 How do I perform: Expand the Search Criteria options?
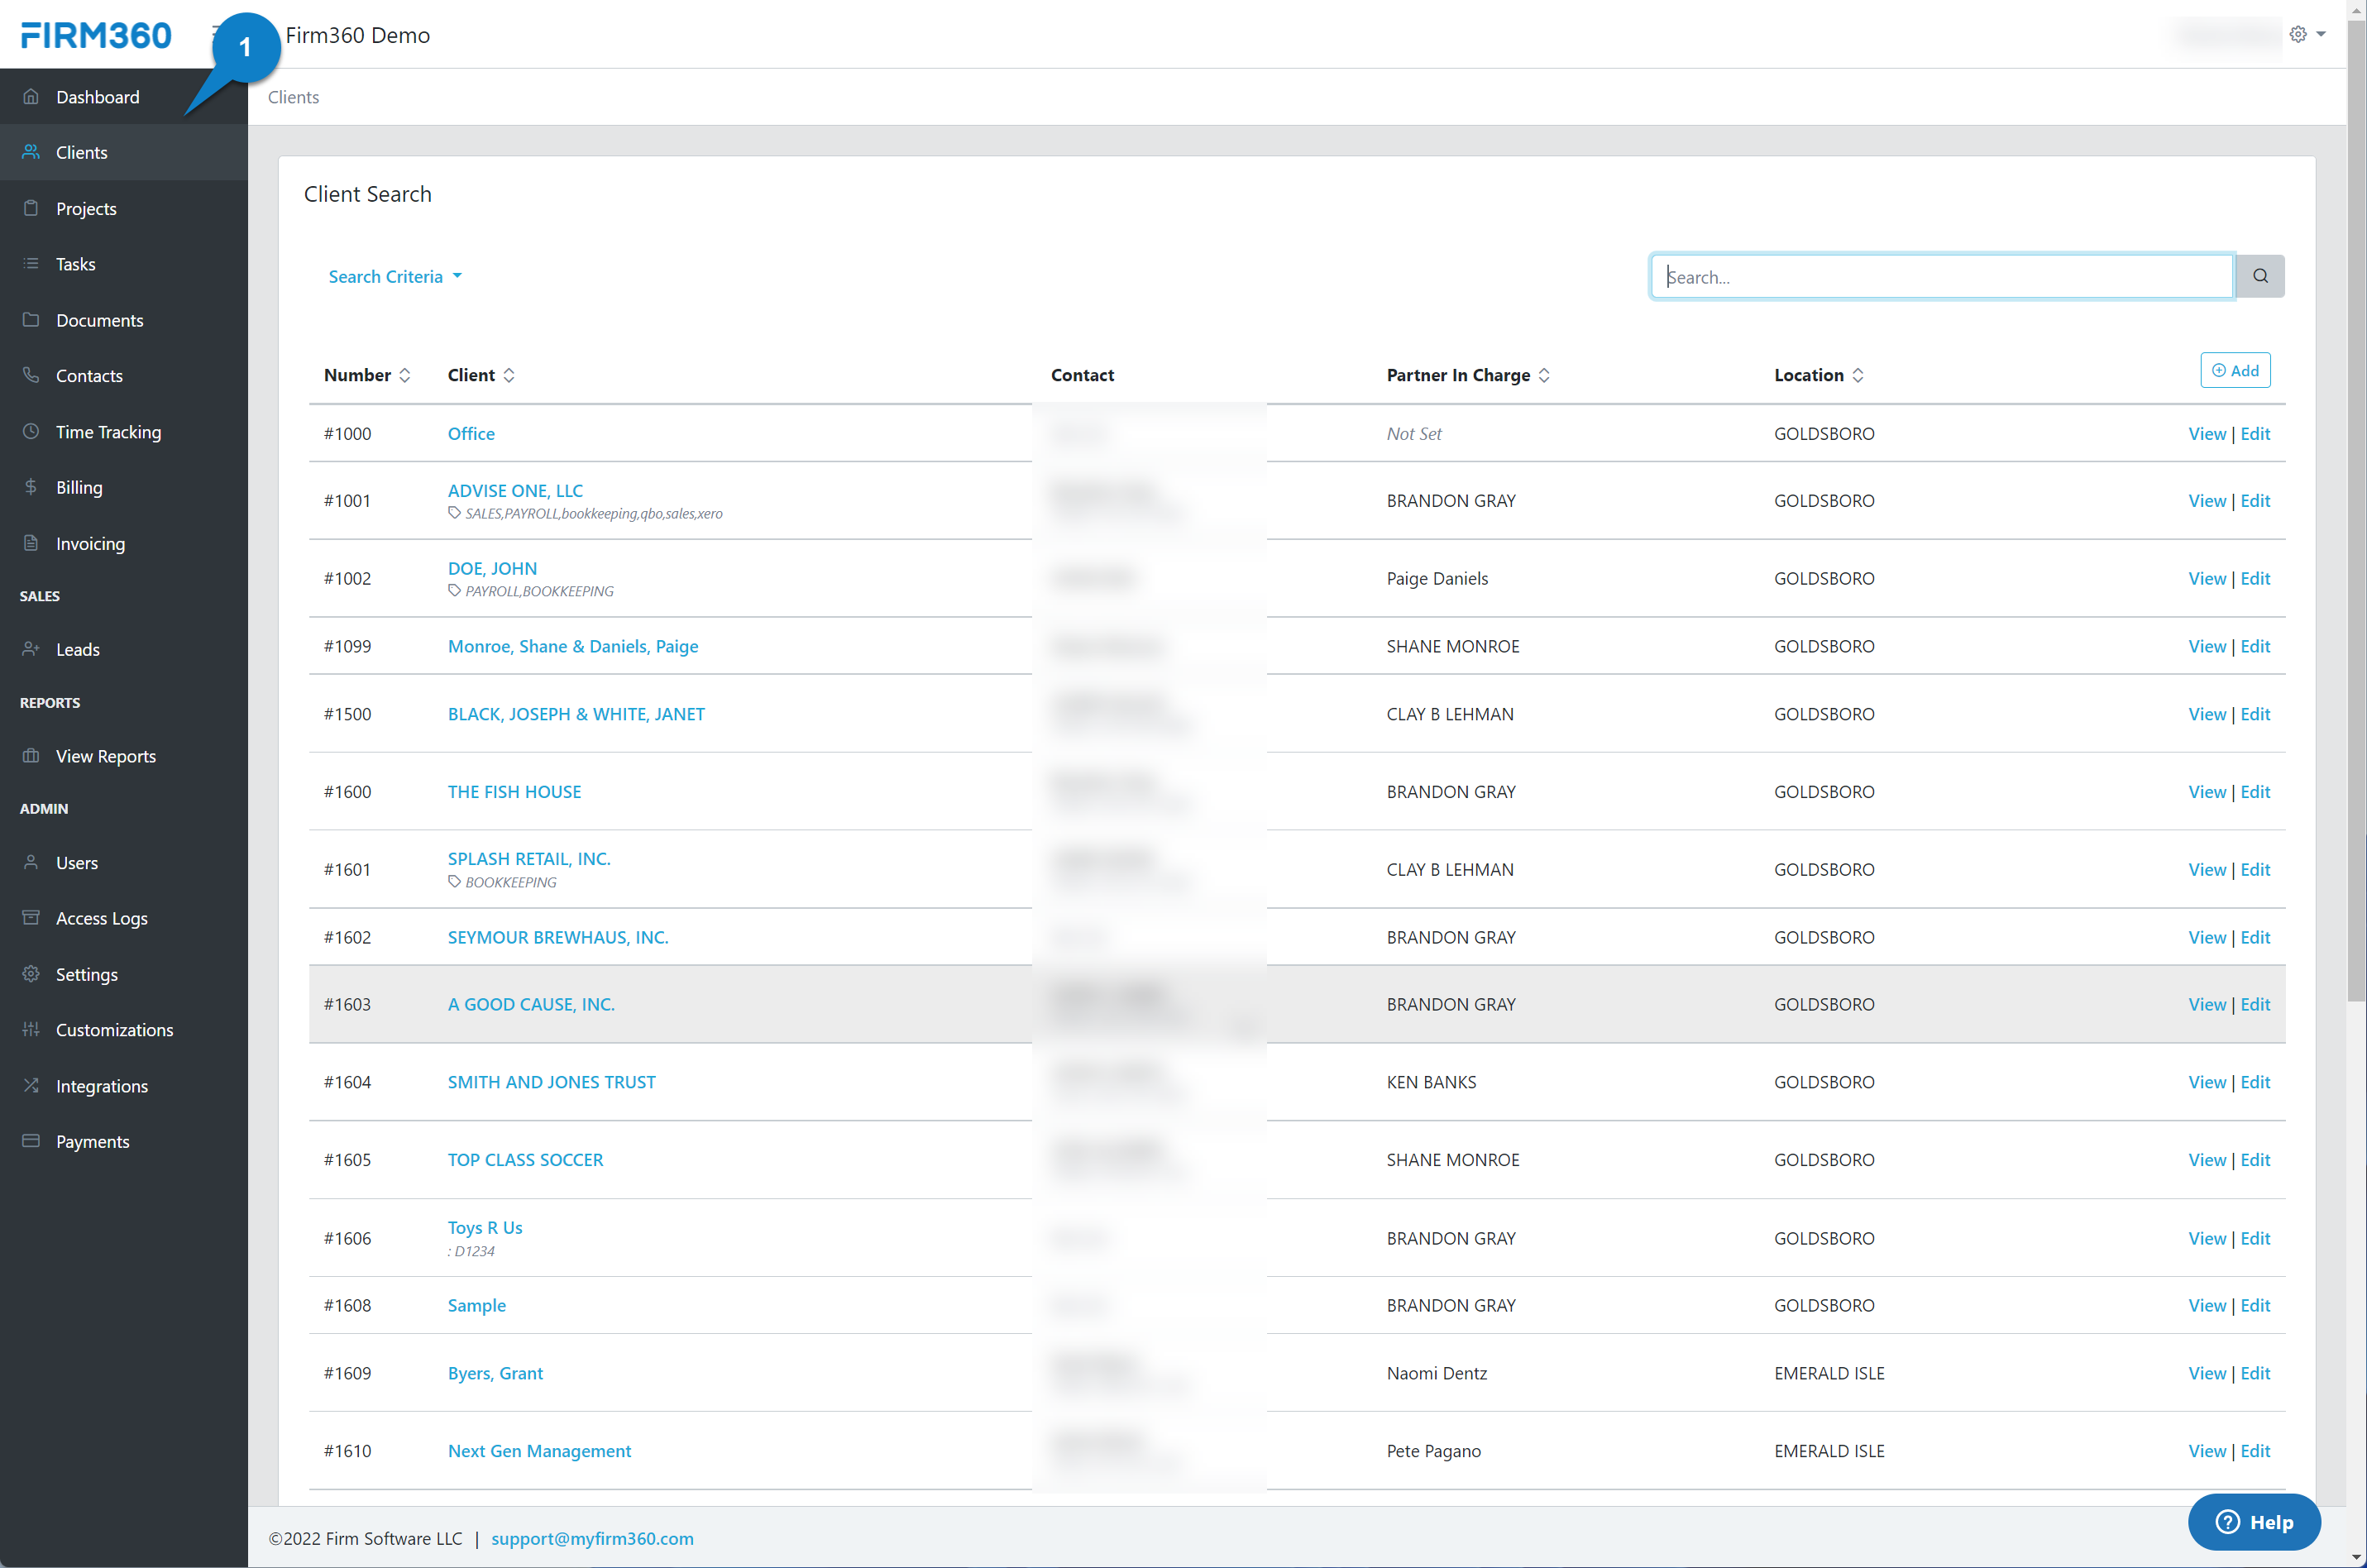click(394, 276)
